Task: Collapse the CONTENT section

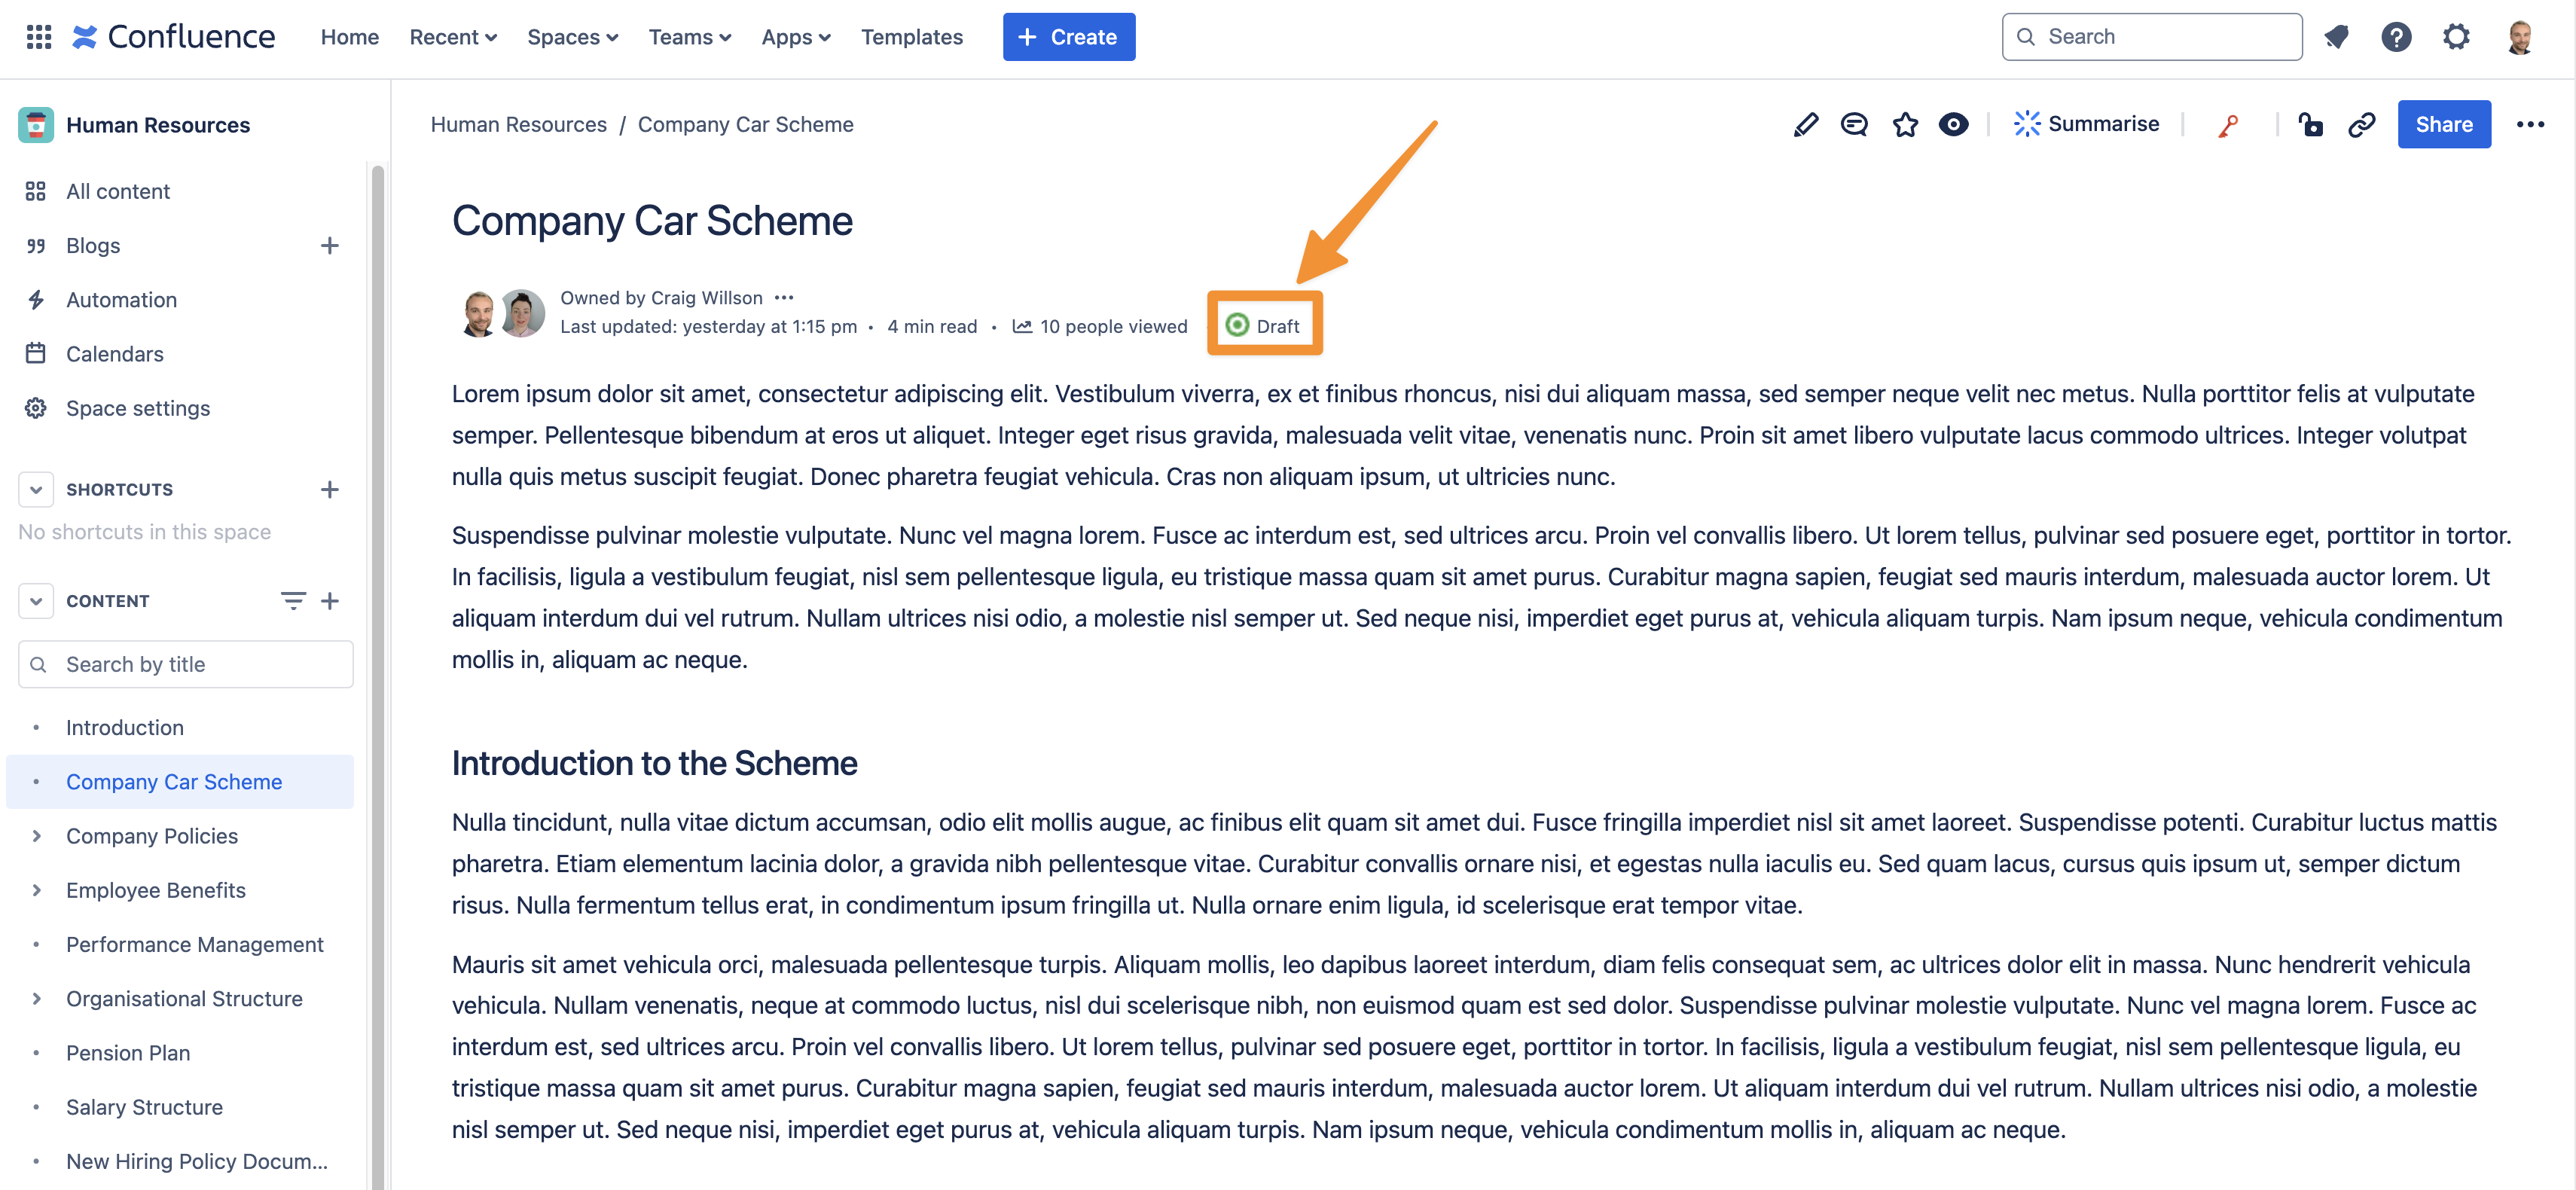Action: [x=35, y=600]
